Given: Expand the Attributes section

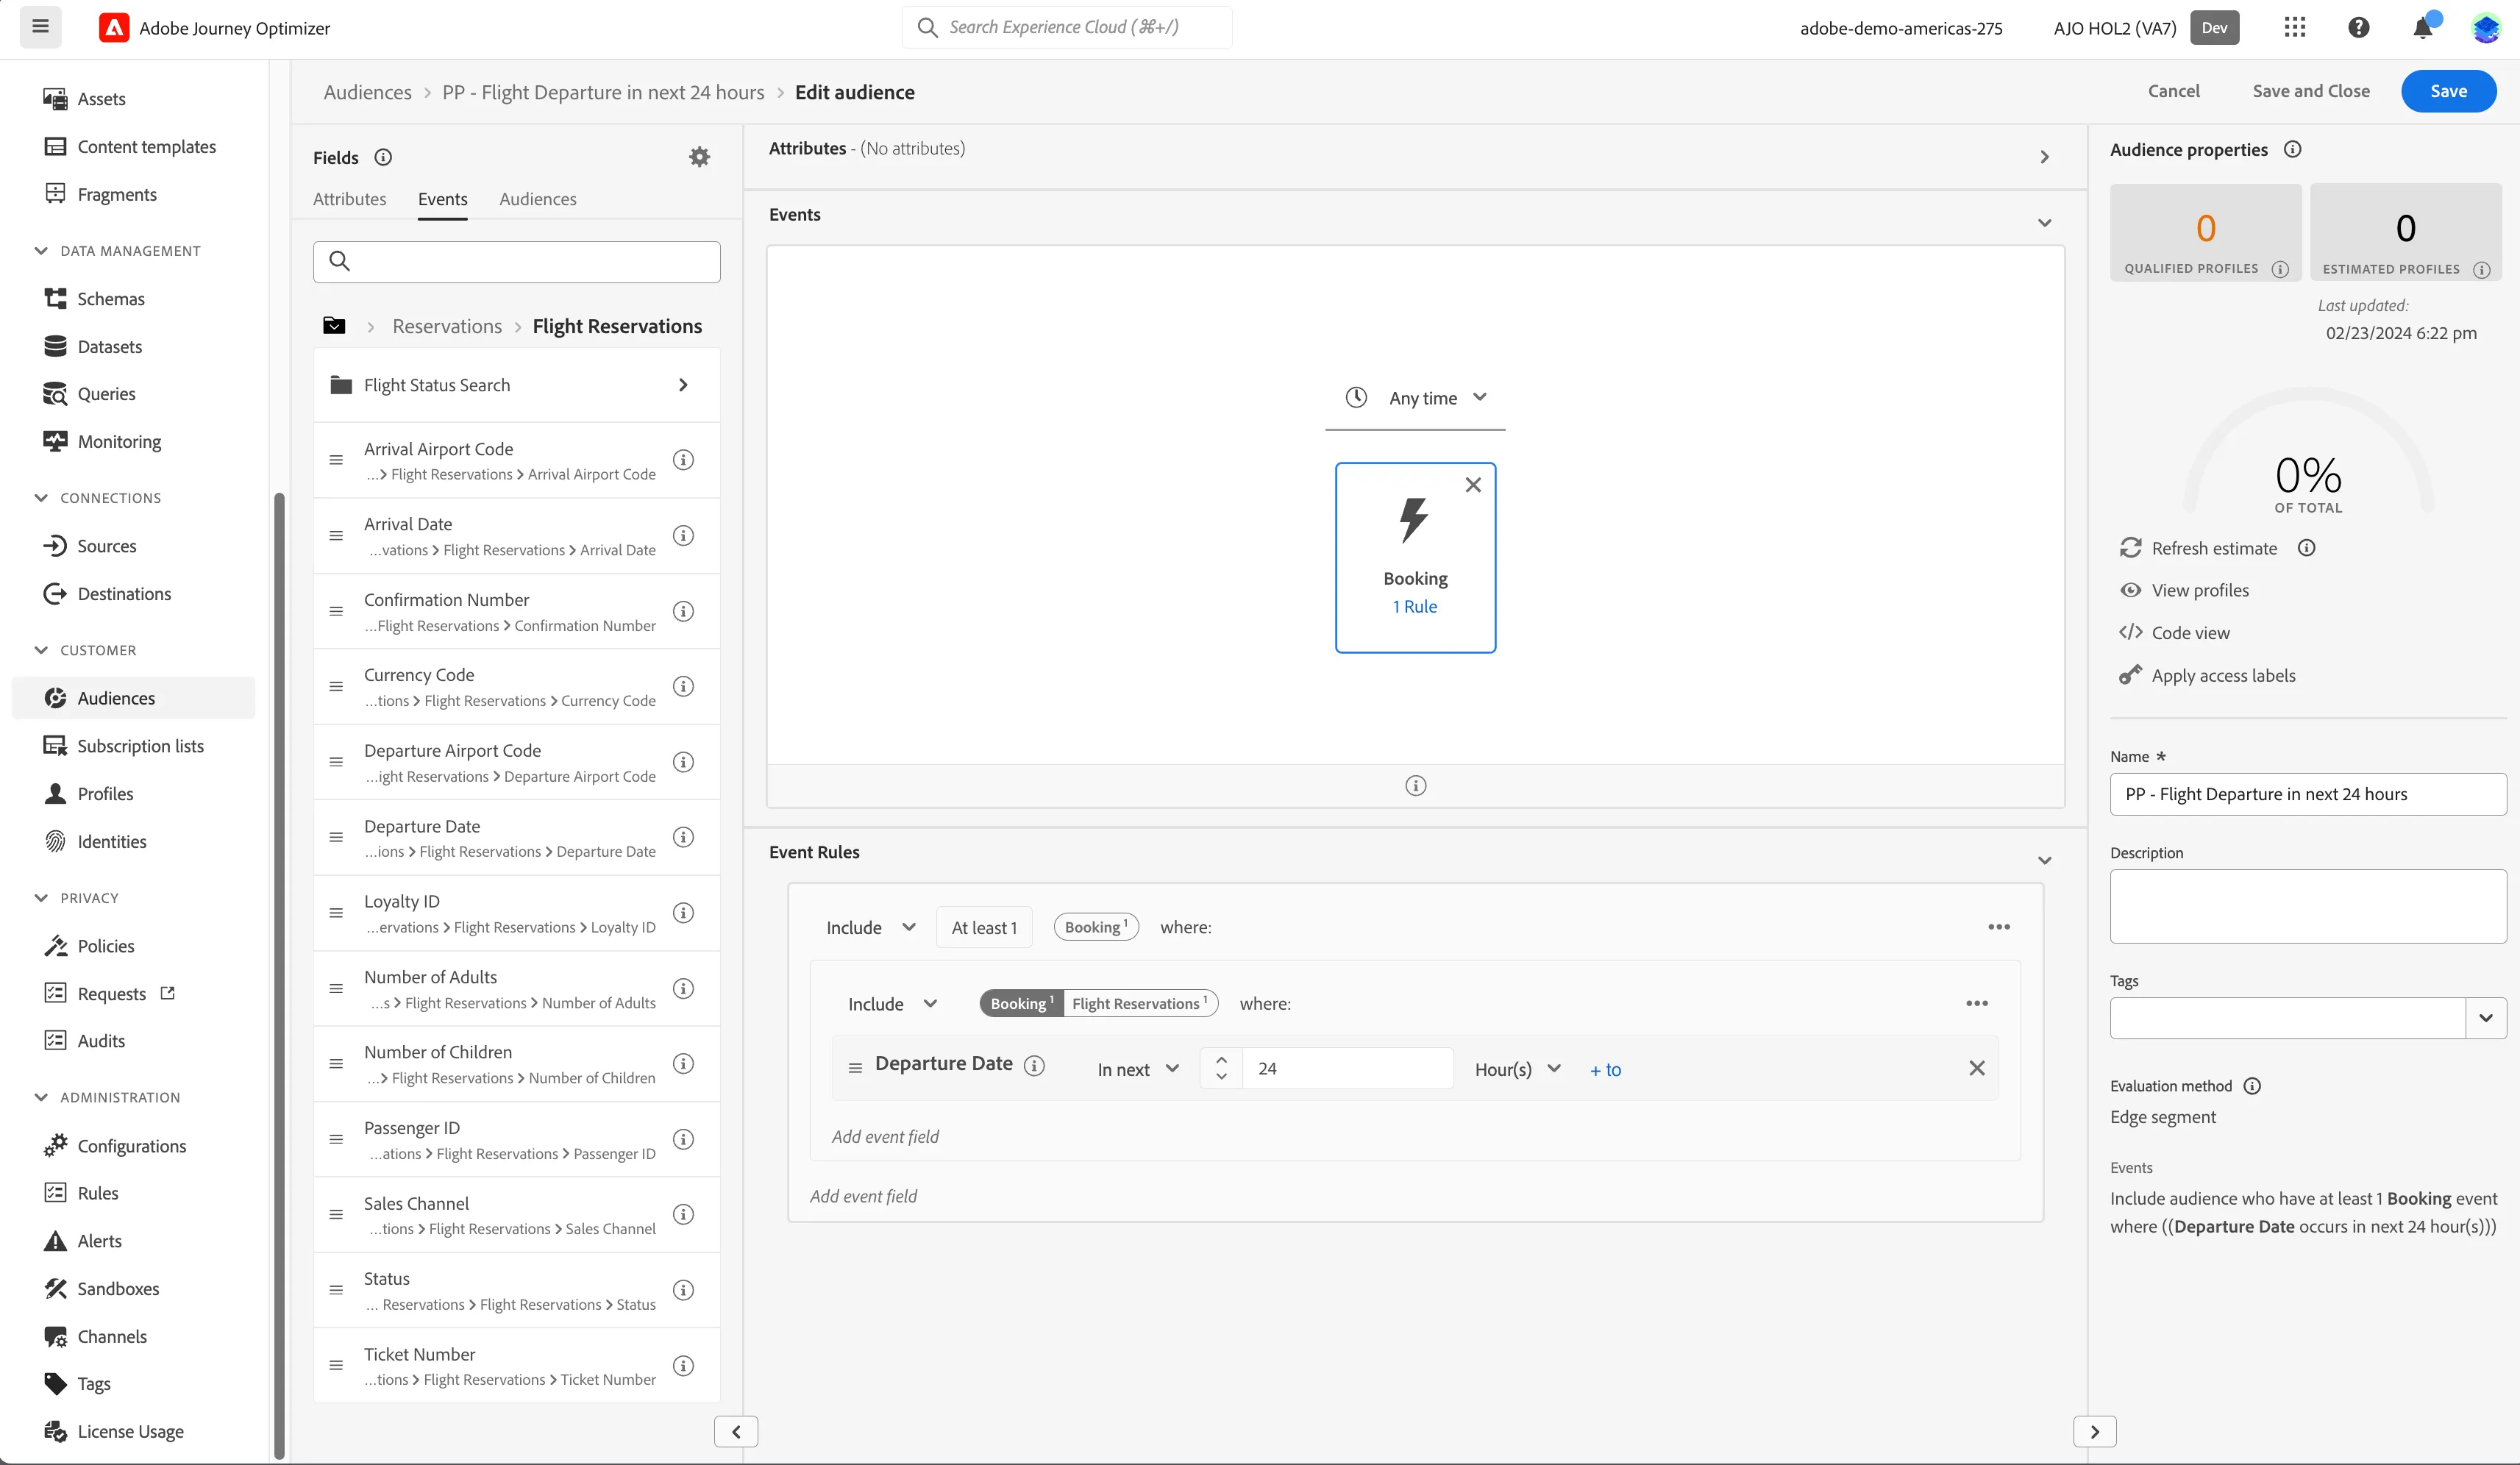Looking at the screenshot, I should coord(2045,157).
